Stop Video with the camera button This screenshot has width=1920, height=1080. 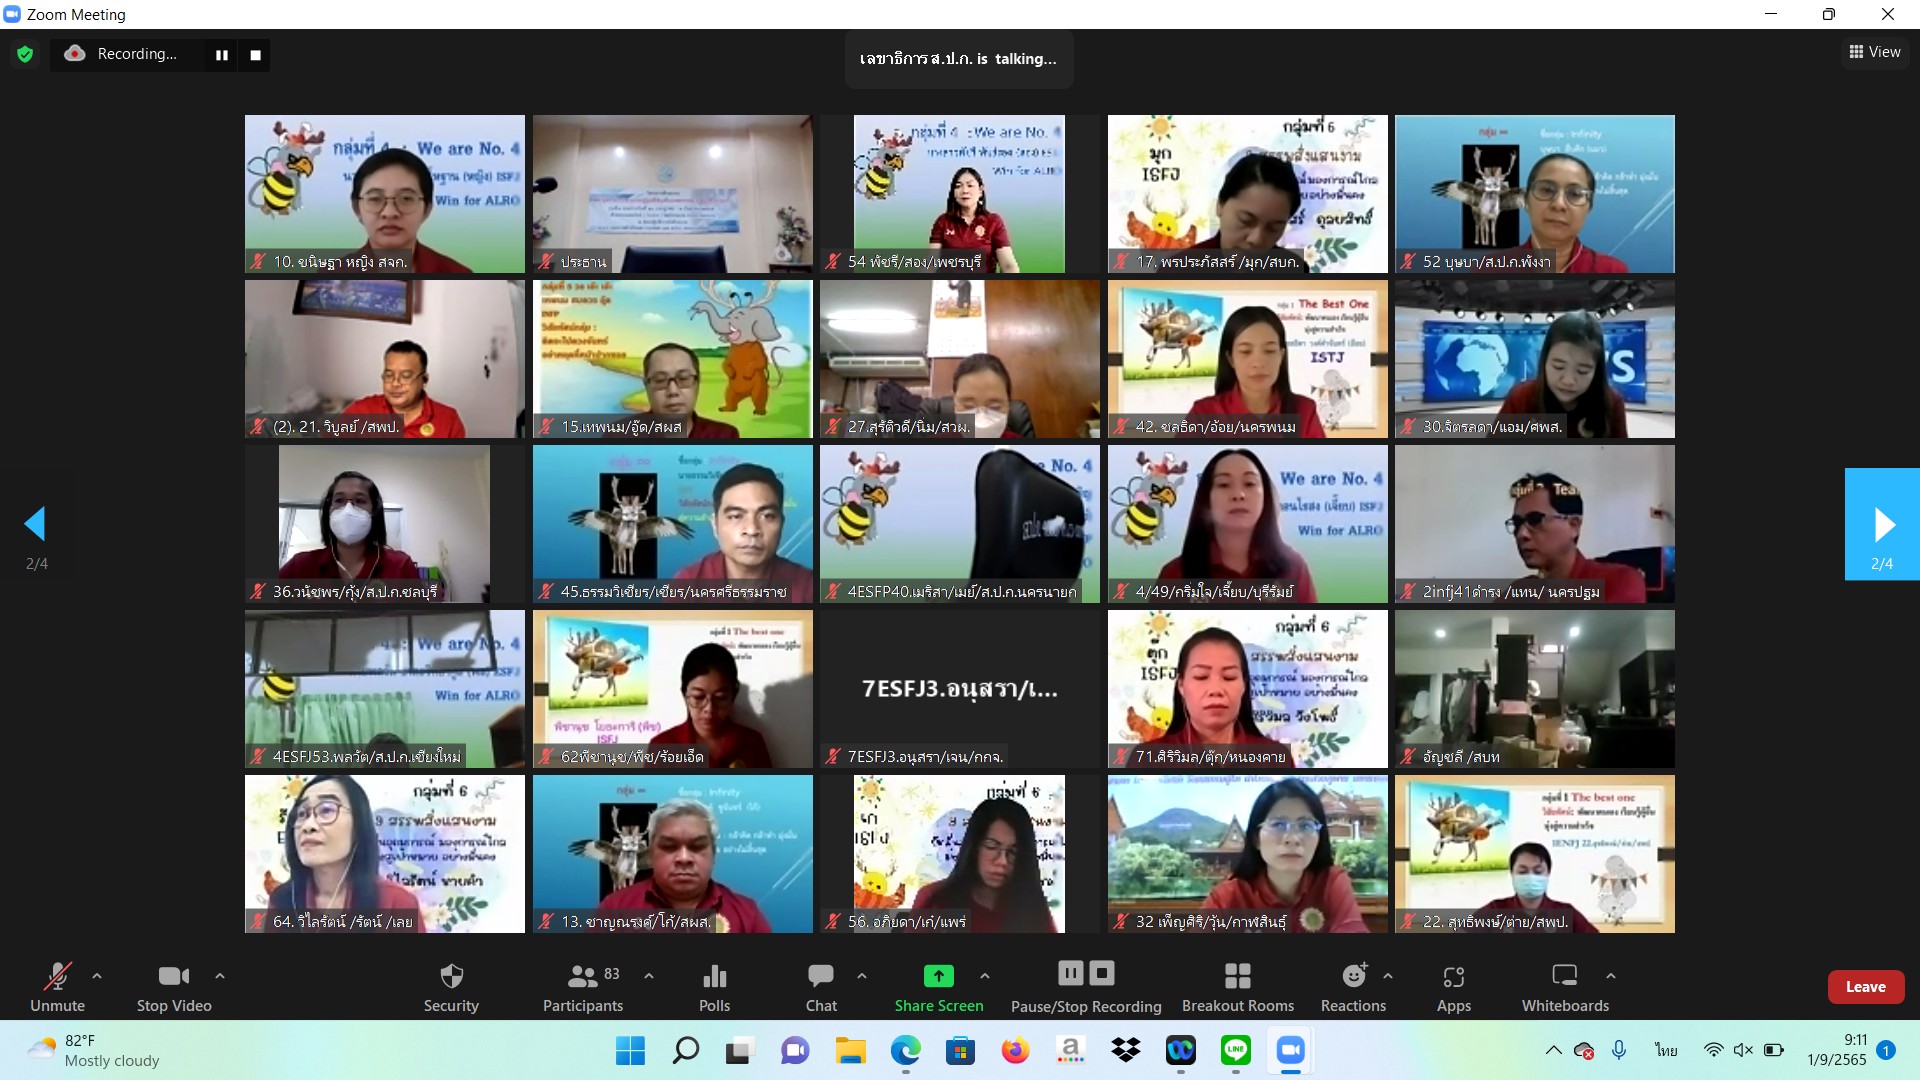[174, 986]
